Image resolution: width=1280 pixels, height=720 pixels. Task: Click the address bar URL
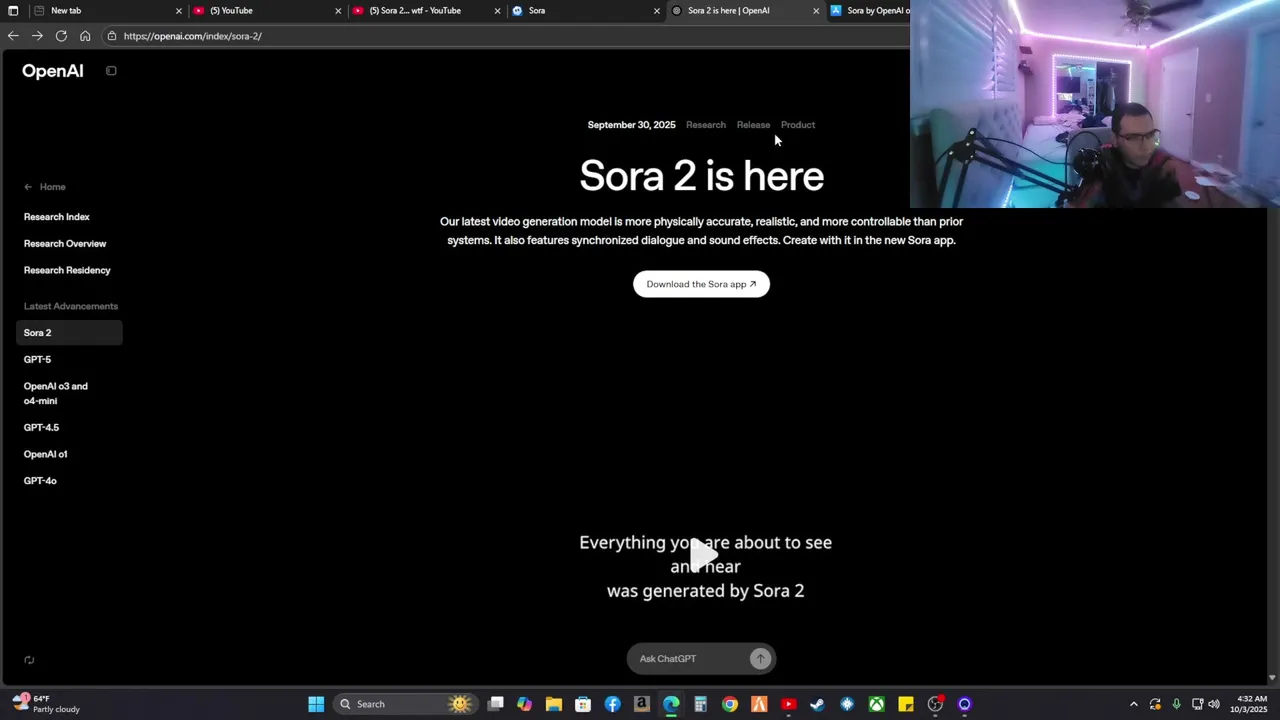click(x=193, y=36)
